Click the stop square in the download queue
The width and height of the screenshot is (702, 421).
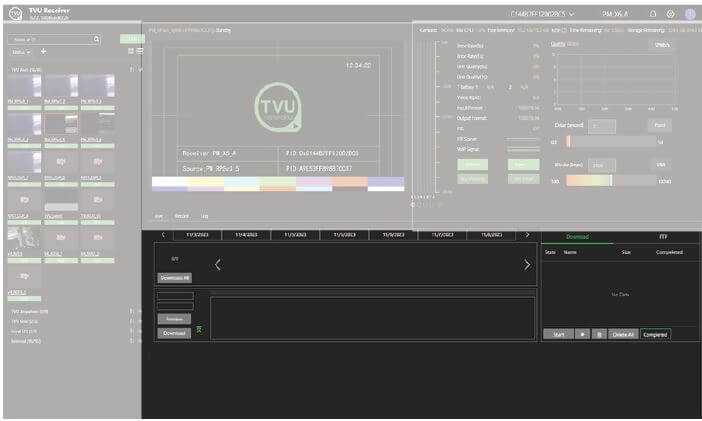pyautogui.click(x=582, y=334)
